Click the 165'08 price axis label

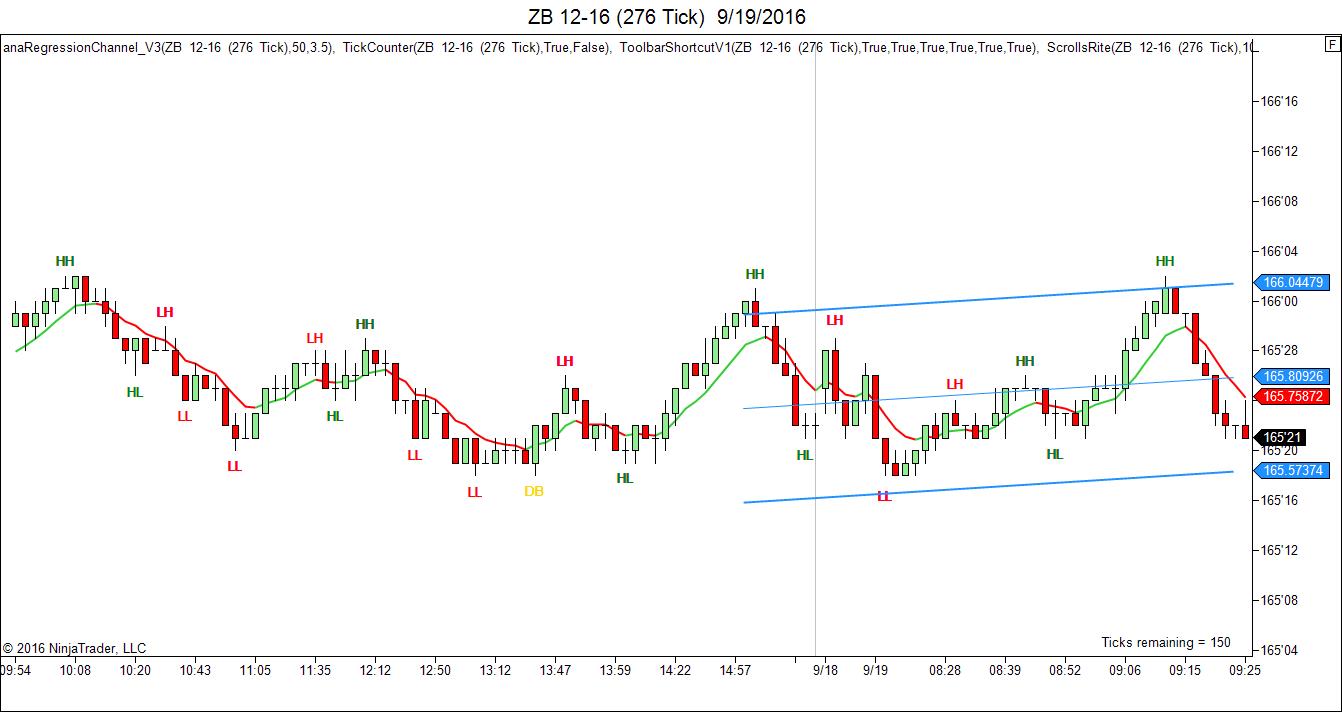(x=1280, y=600)
